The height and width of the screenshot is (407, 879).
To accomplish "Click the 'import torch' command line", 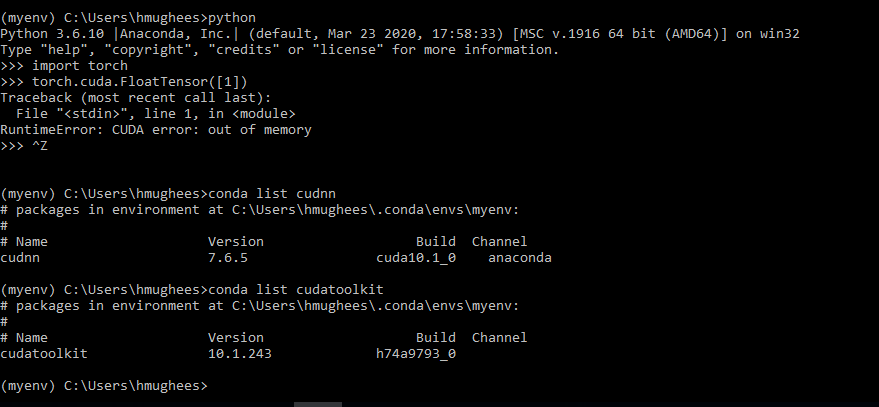I will 64,66.
